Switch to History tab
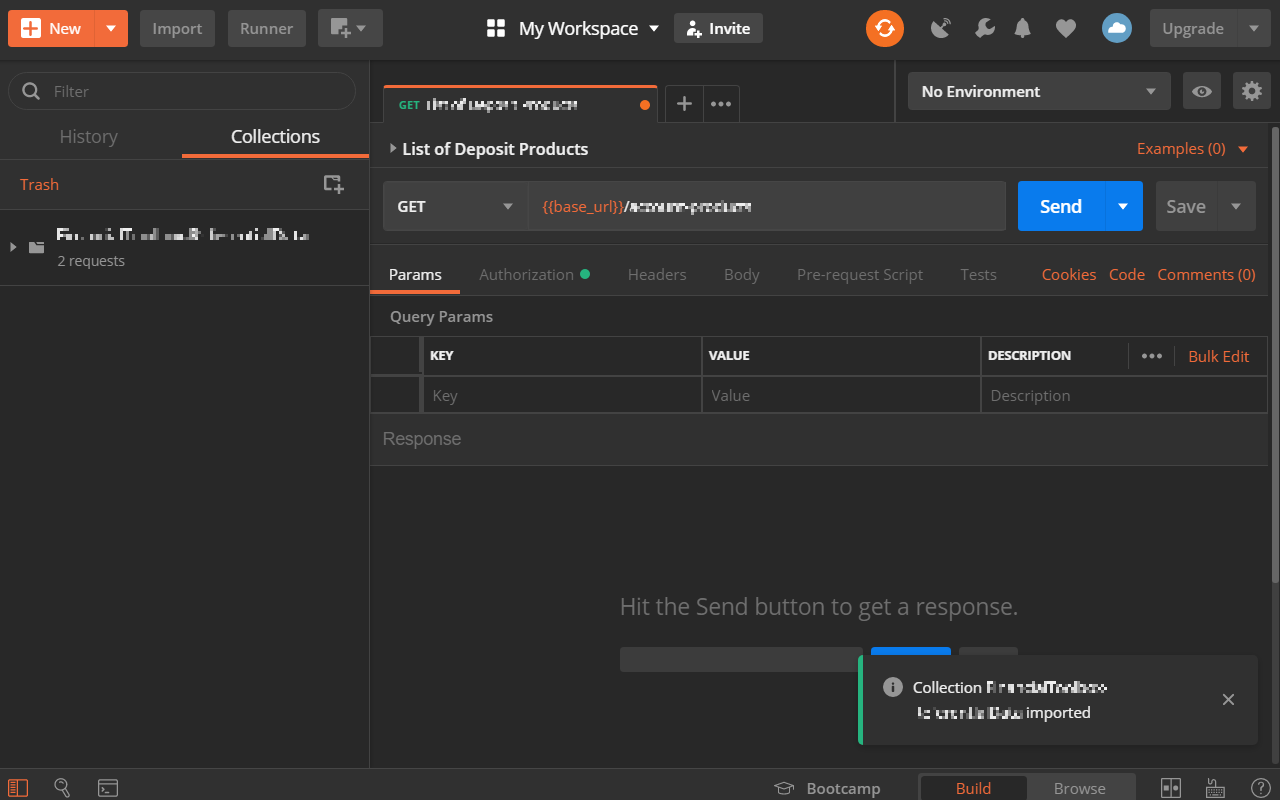Viewport: 1280px width, 800px height. coord(88,137)
